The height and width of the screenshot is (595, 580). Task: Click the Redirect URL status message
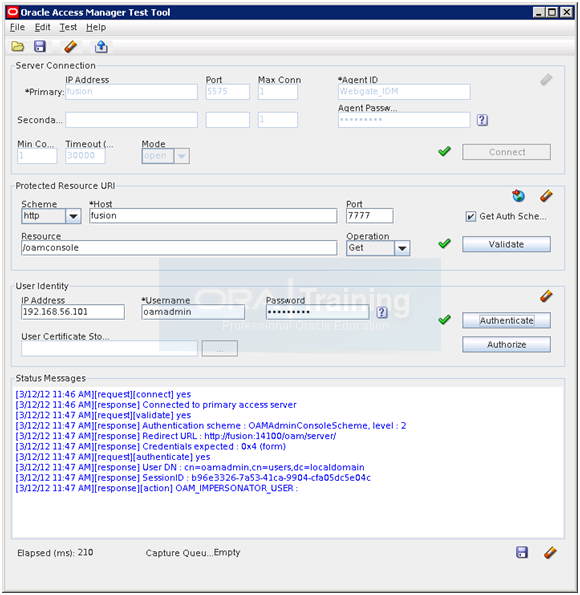[x=176, y=436]
